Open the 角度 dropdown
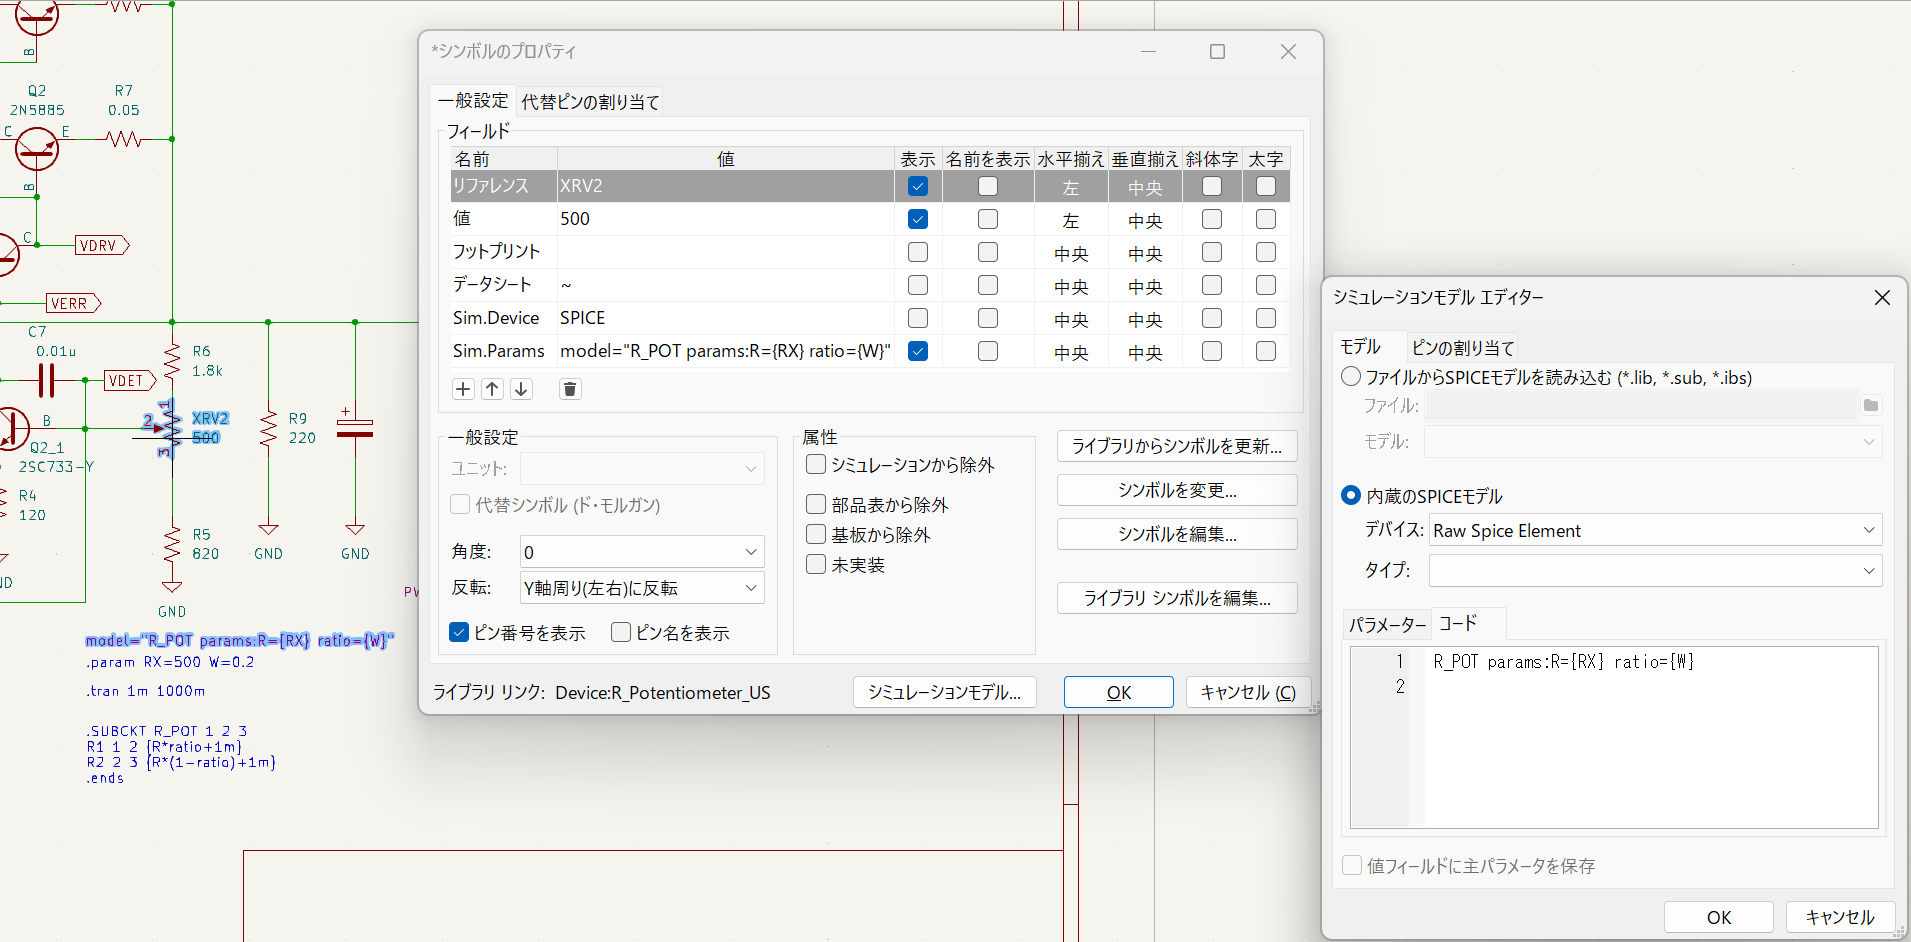 [x=642, y=552]
